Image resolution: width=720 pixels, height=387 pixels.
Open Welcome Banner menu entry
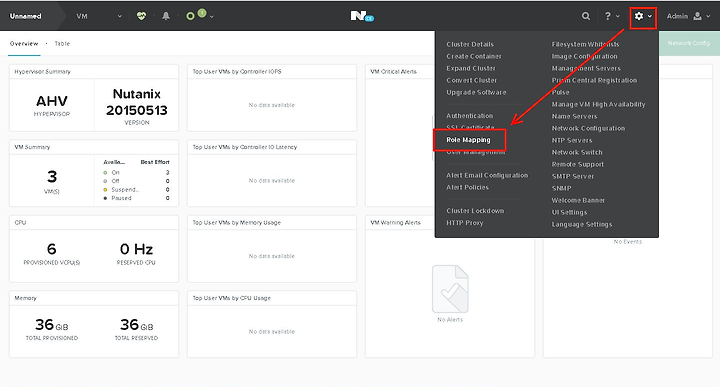(x=578, y=200)
